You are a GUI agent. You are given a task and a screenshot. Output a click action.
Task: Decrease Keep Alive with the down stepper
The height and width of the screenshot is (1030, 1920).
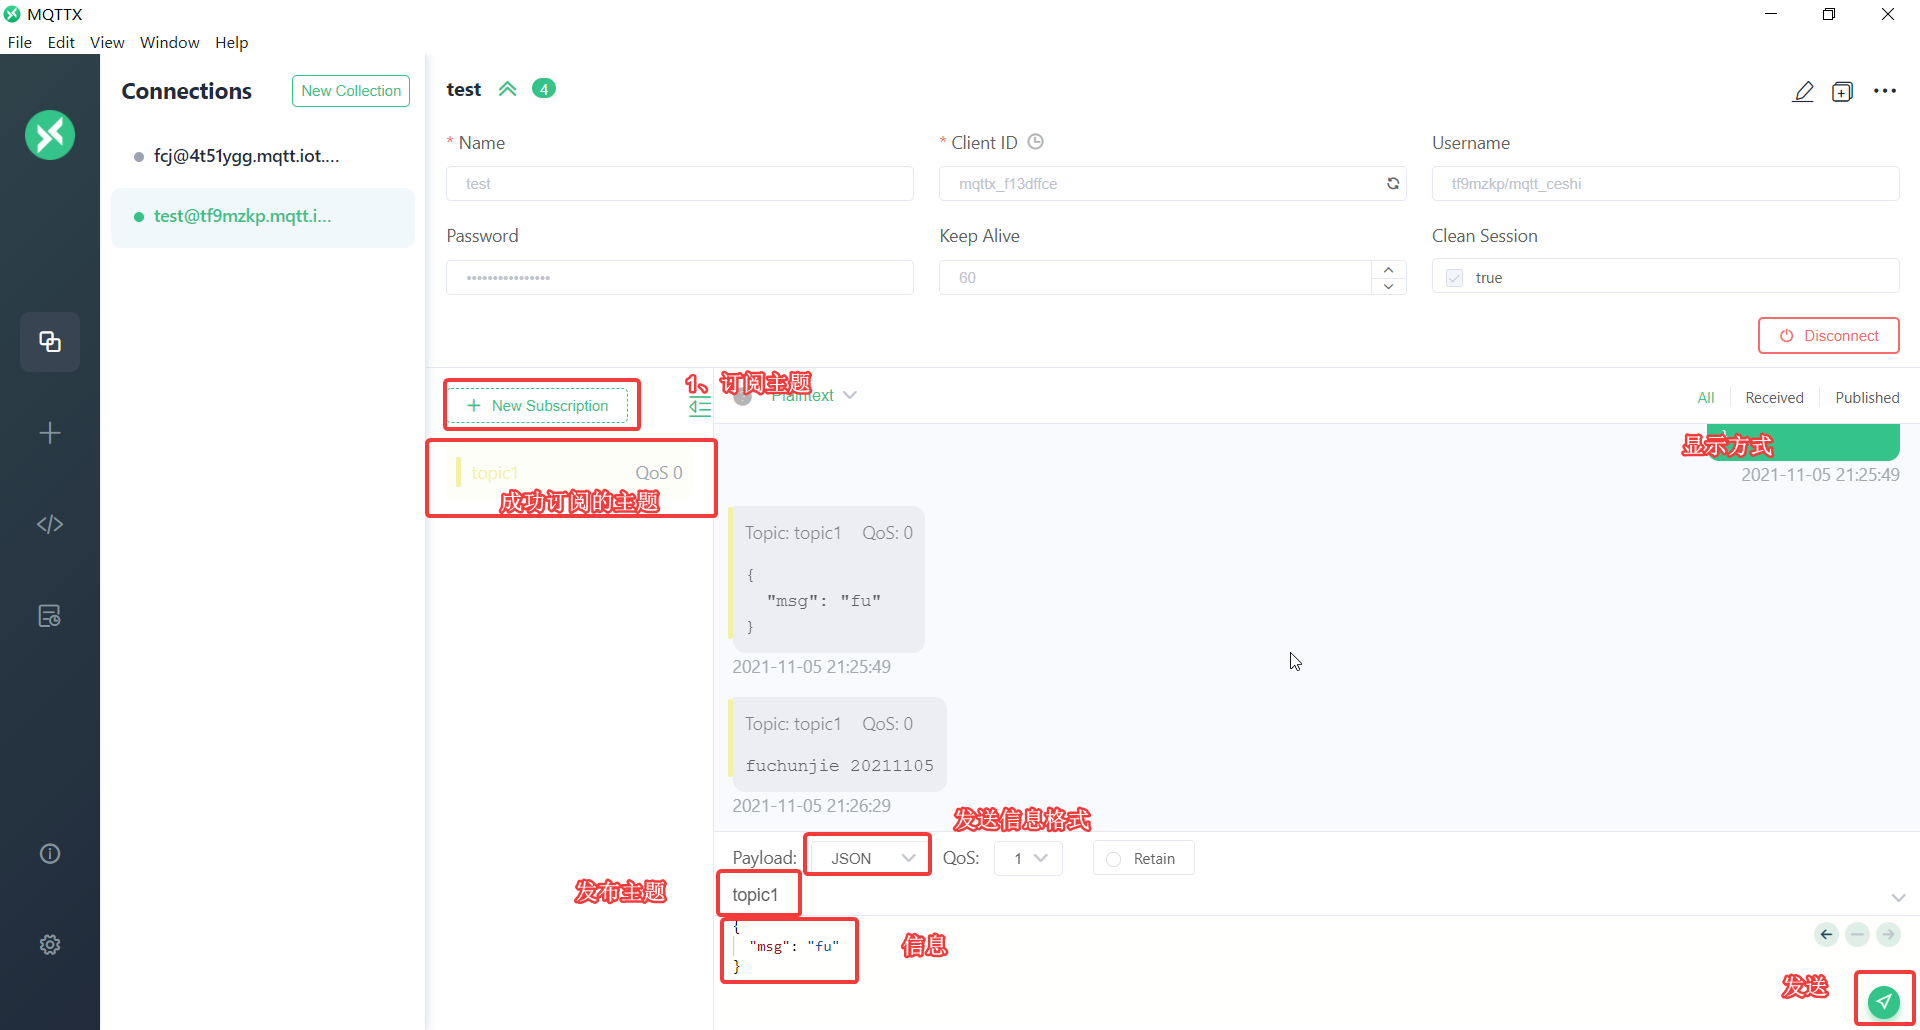[x=1388, y=286]
